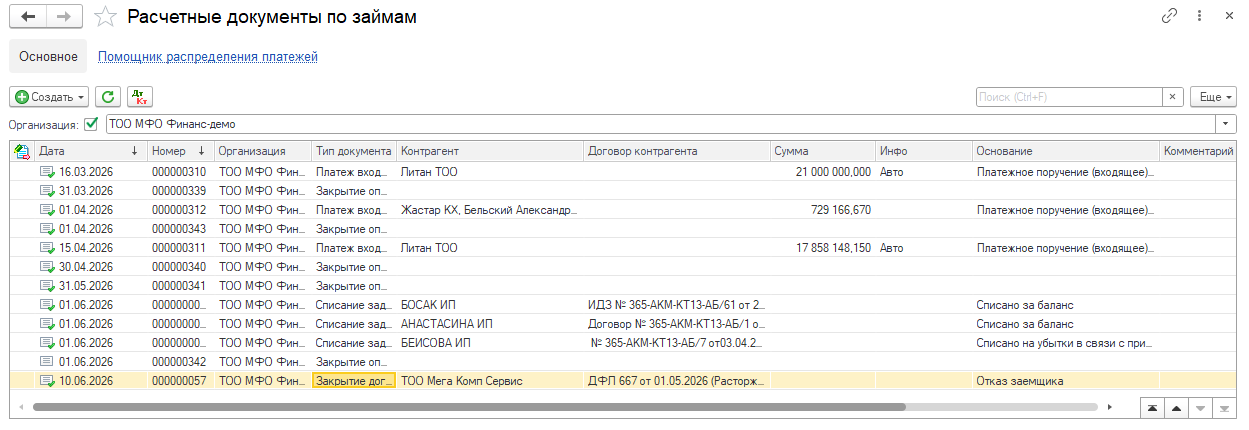Select the highlighted Закрытие дог... type cell

pos(354,381)
